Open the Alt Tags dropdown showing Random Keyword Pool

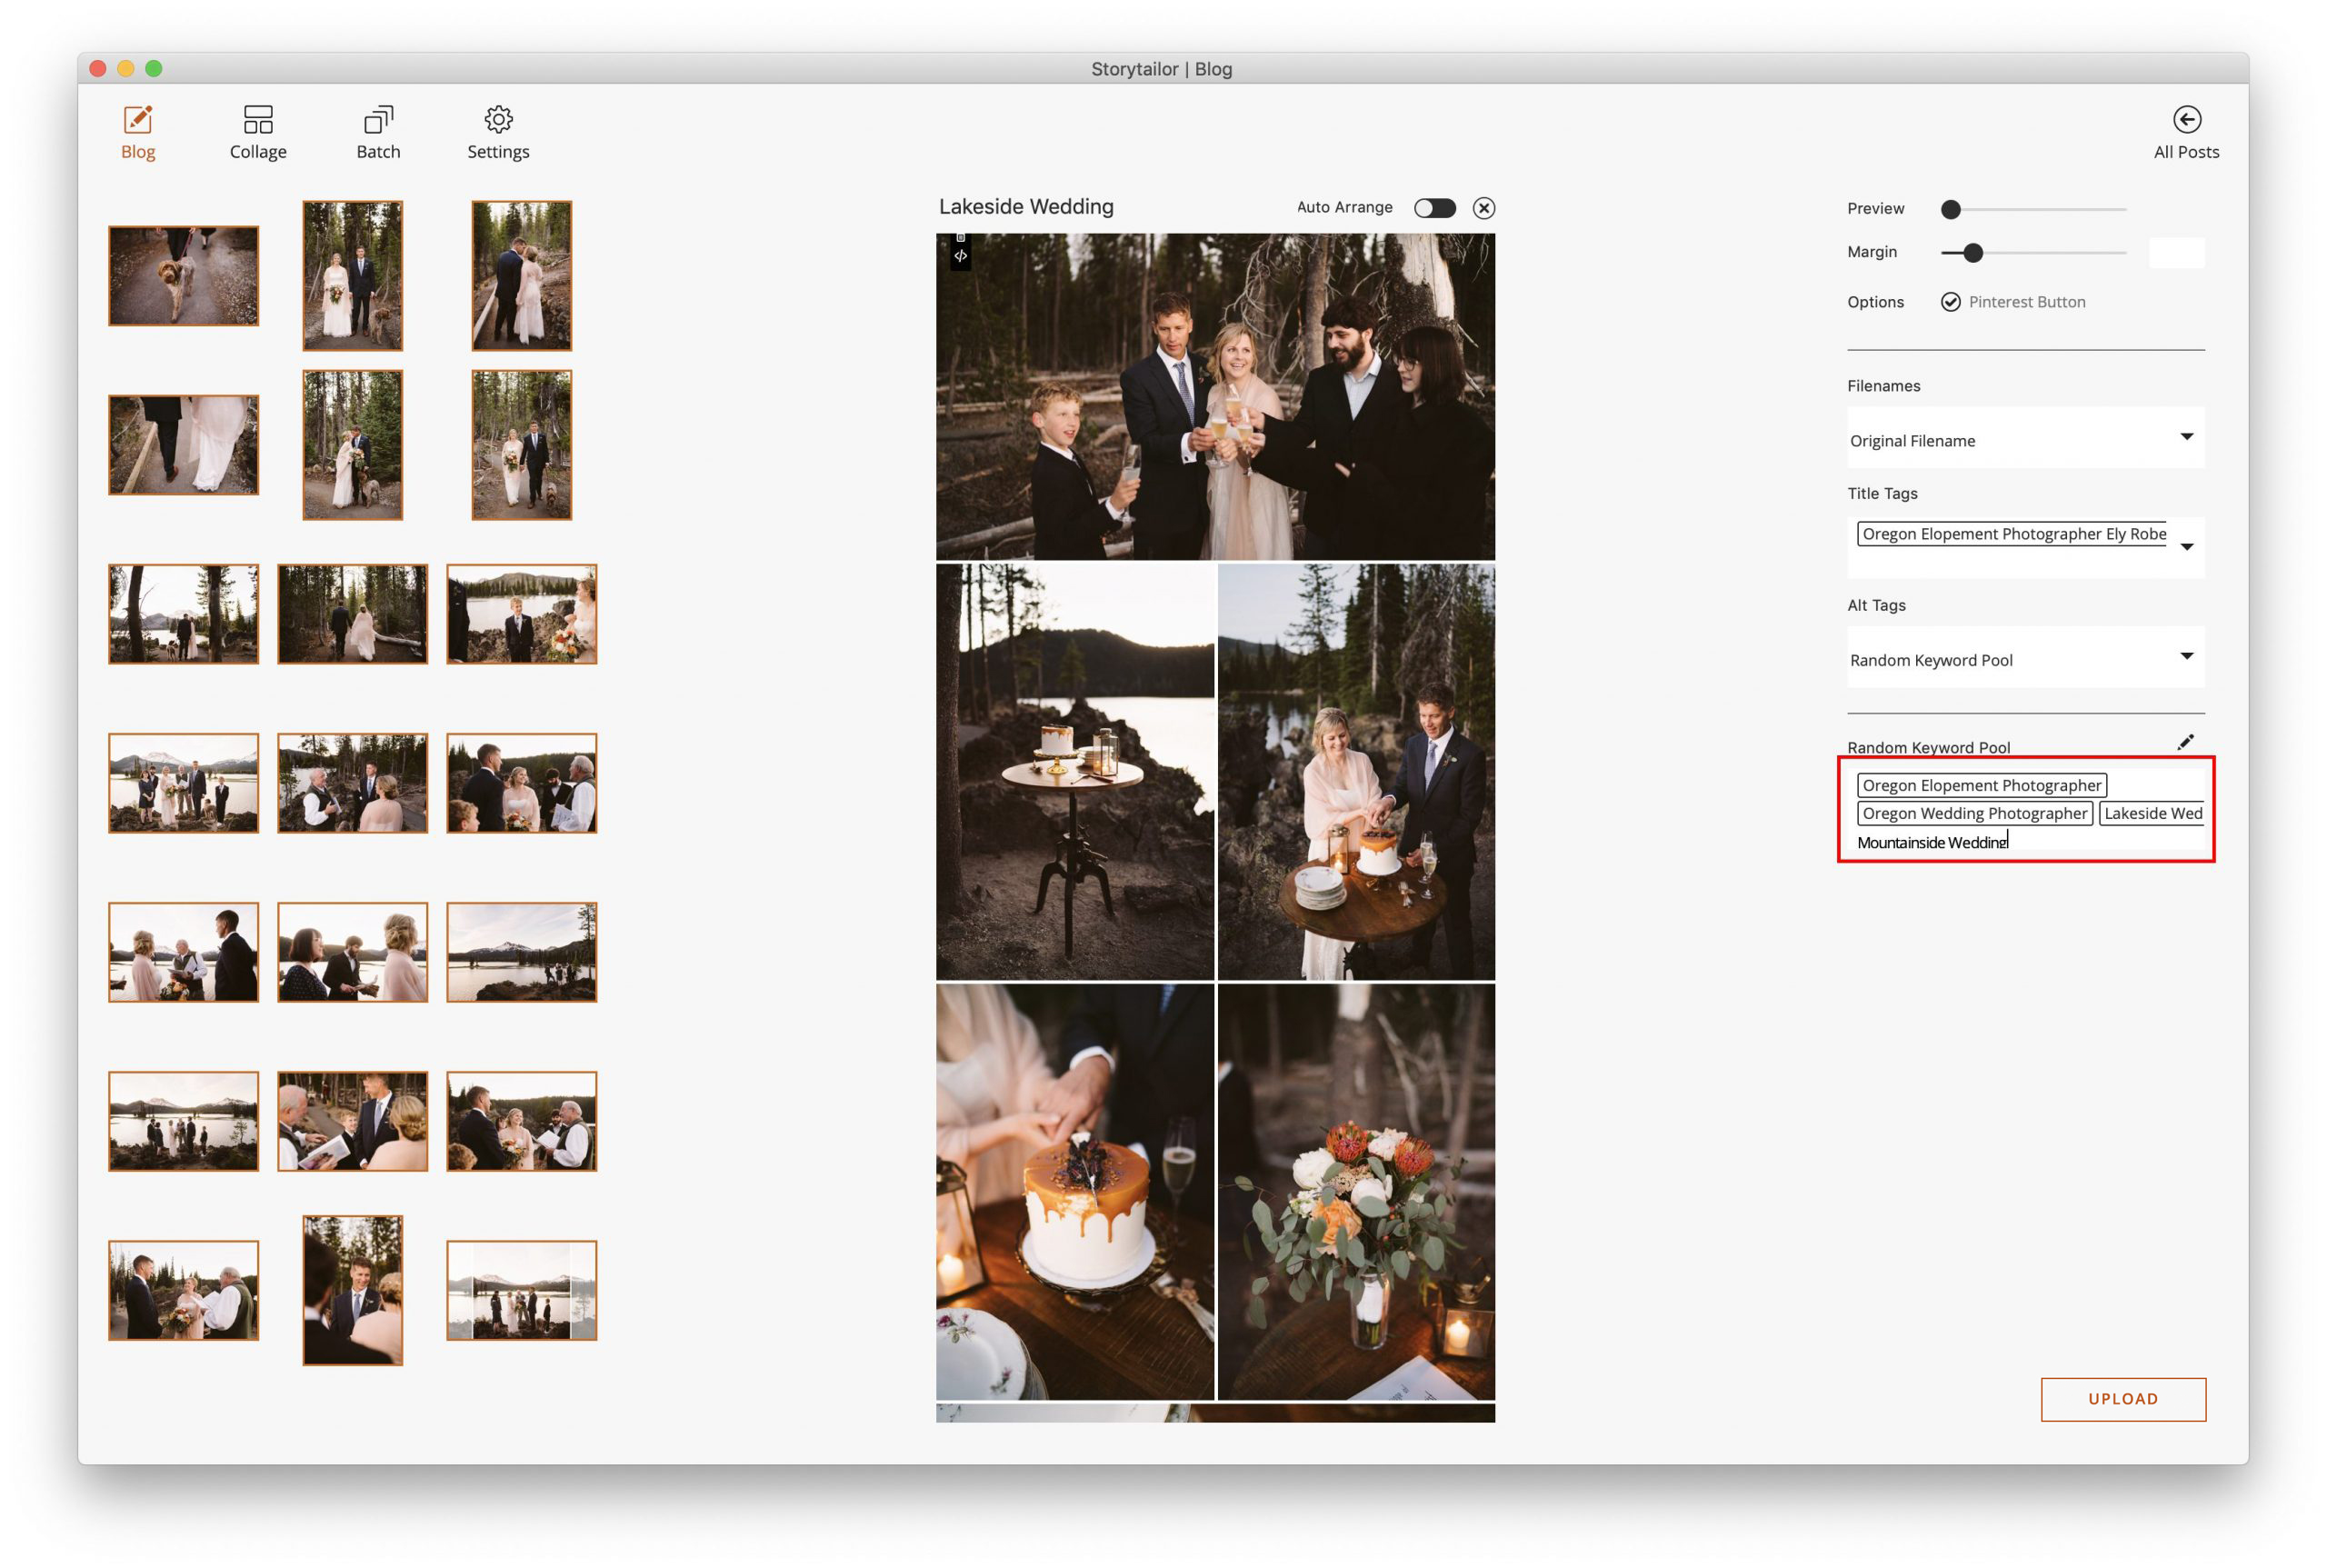pyautogui.click(x=2025, y=657)
